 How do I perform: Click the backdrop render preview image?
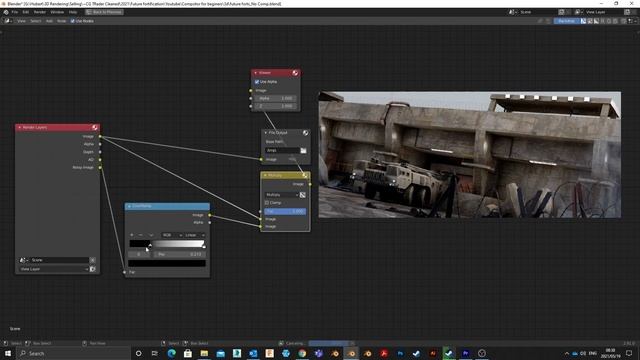click(470, 155)
